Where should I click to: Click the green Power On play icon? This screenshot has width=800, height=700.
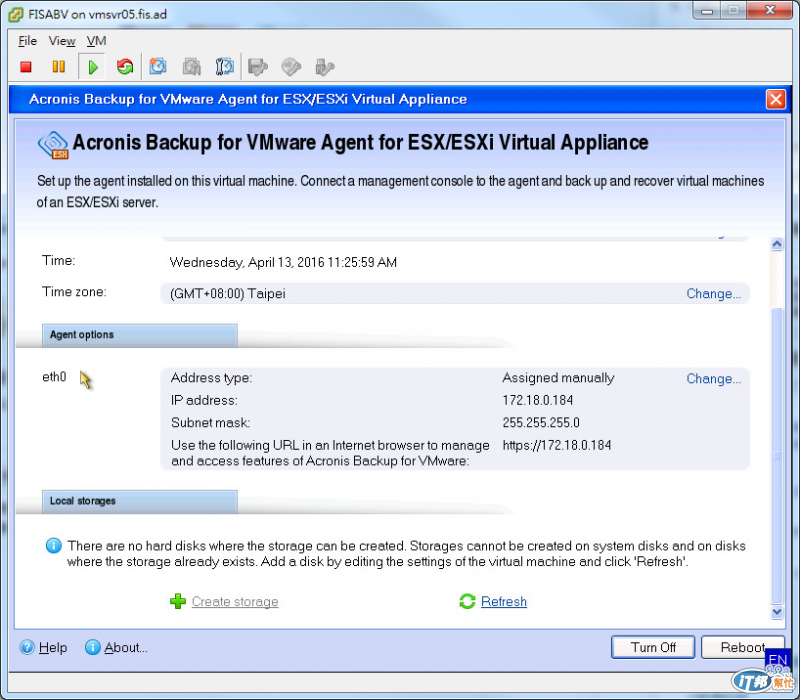click(x=92, y=67)
